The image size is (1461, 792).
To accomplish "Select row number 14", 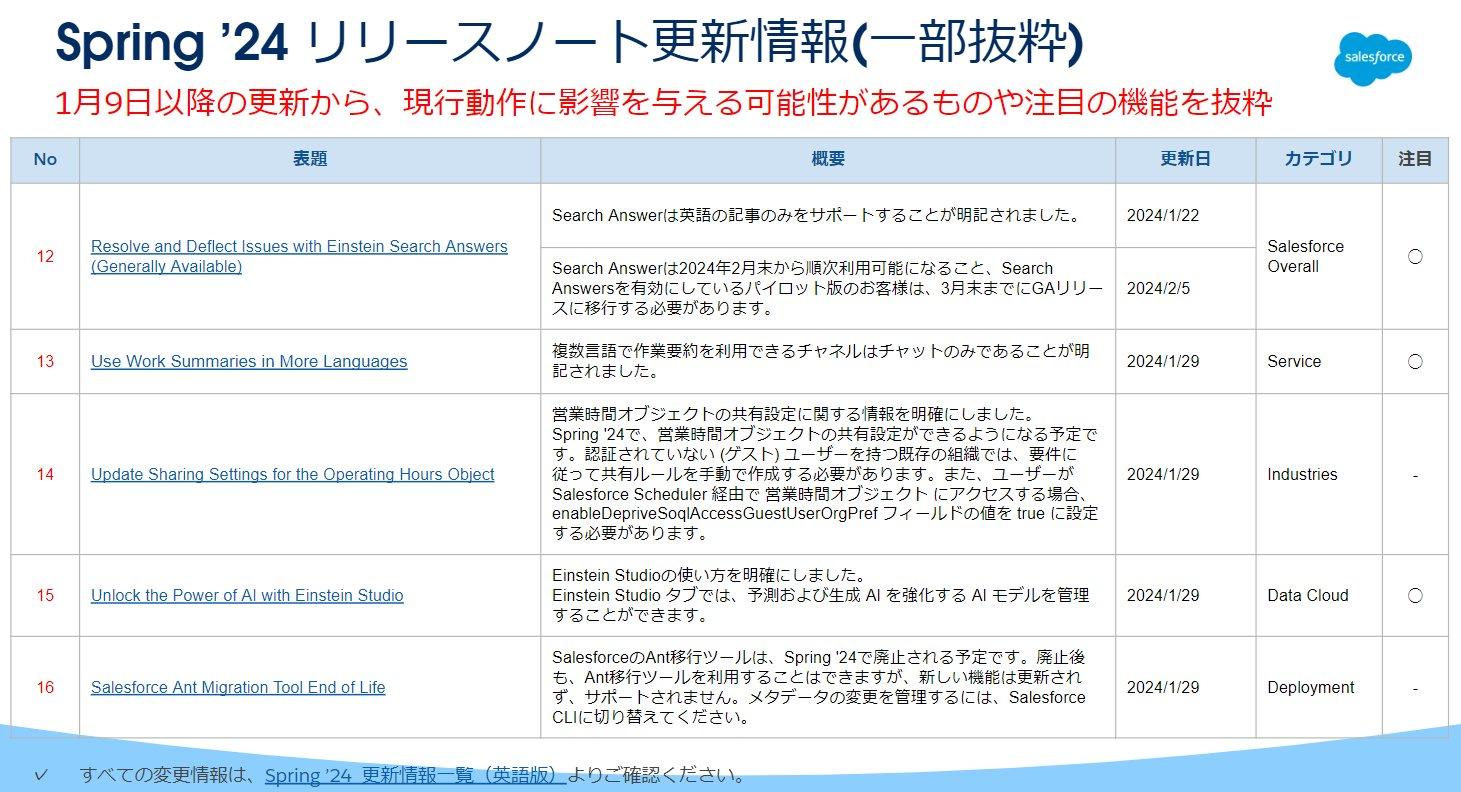I will [45, 474].
